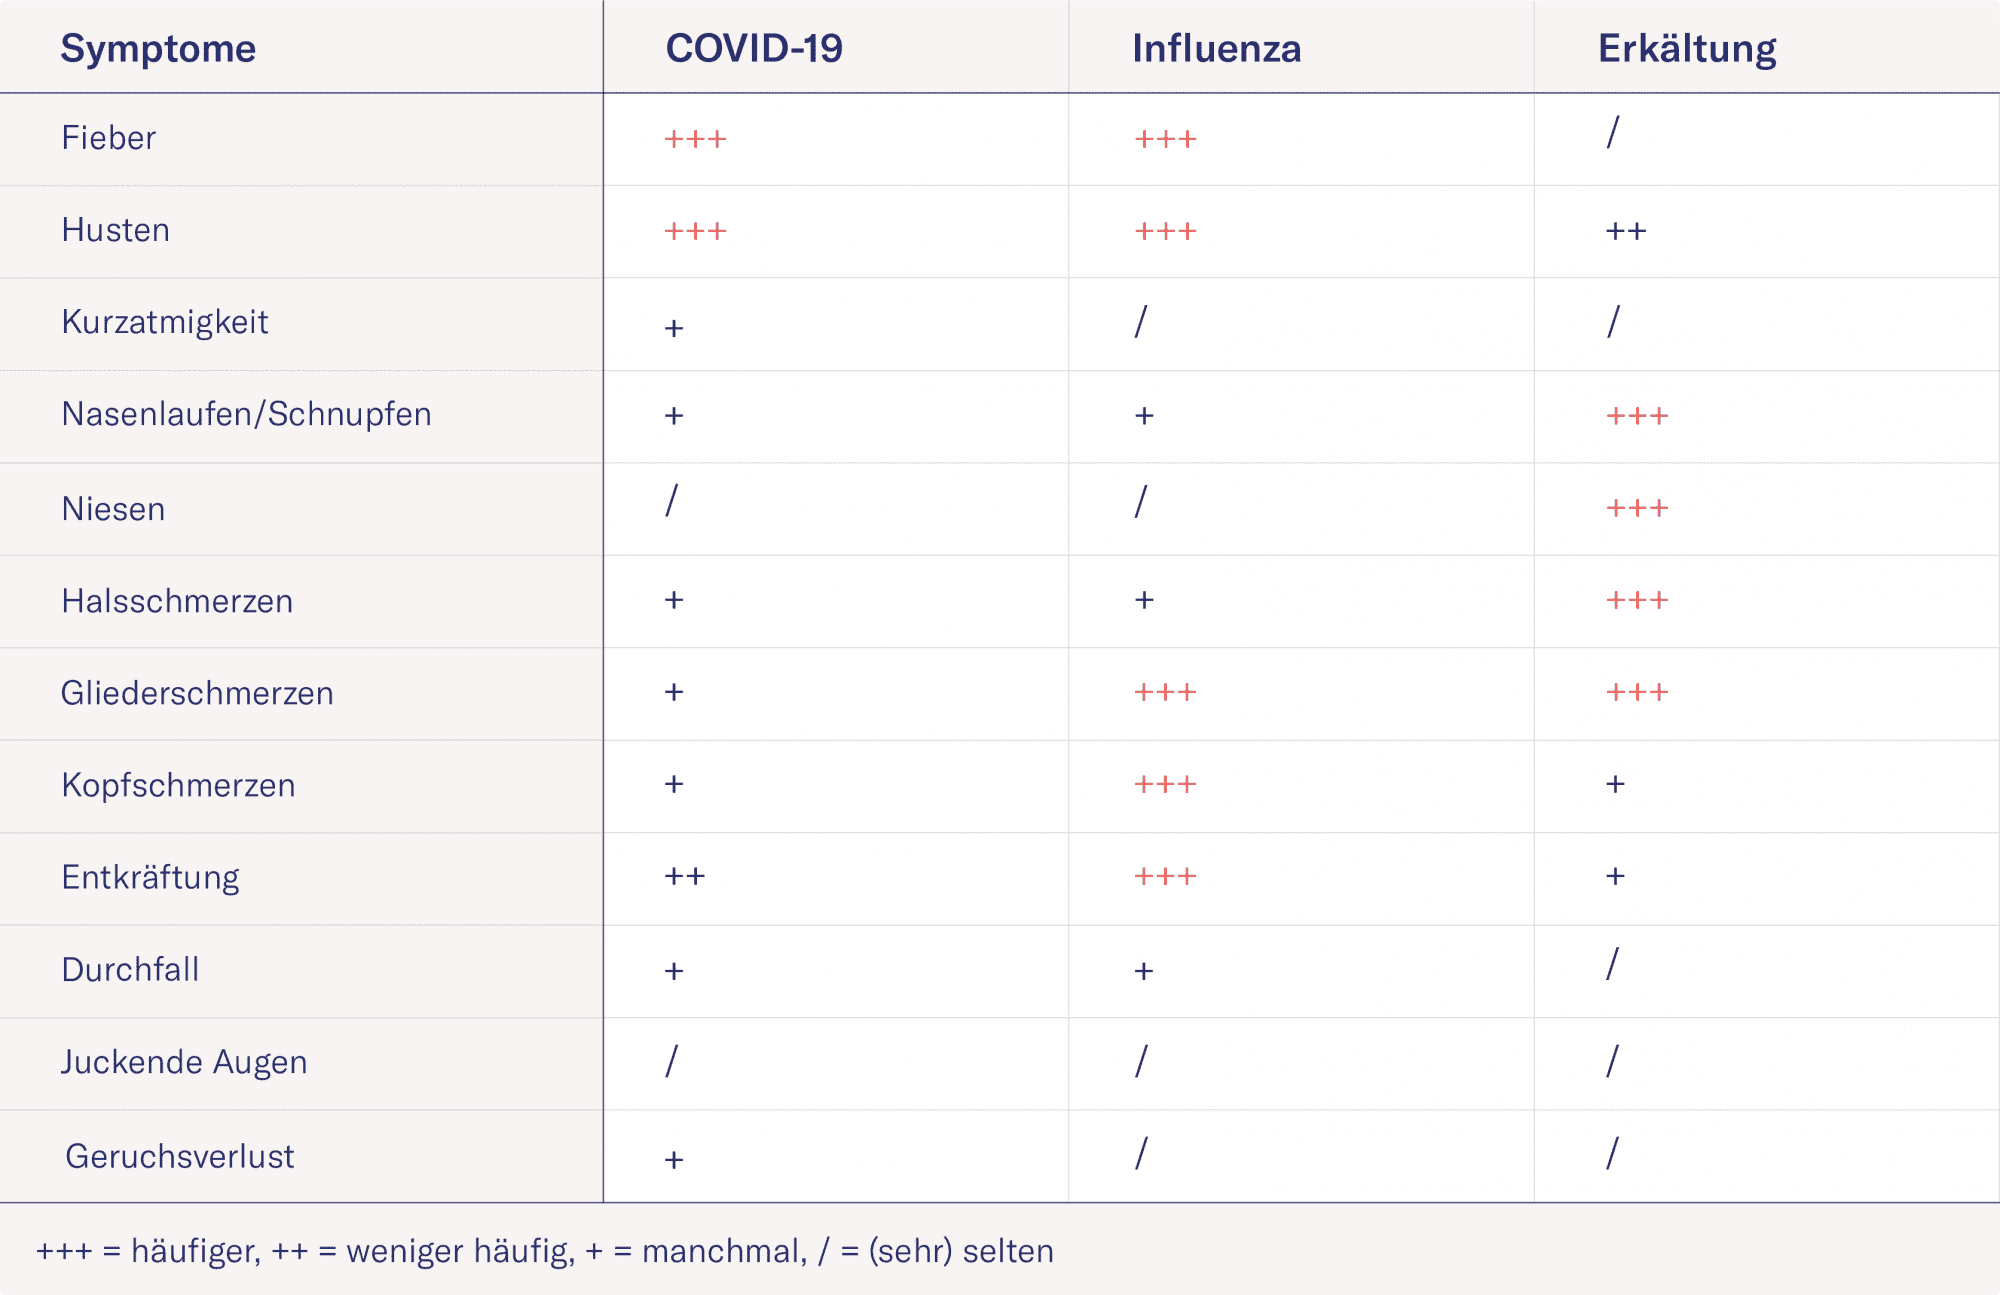Select the Nasenlaufen/Schnupfen row label
Image resolution: width=2000 pixels, height=1295 pixels.
pos(246,414)
